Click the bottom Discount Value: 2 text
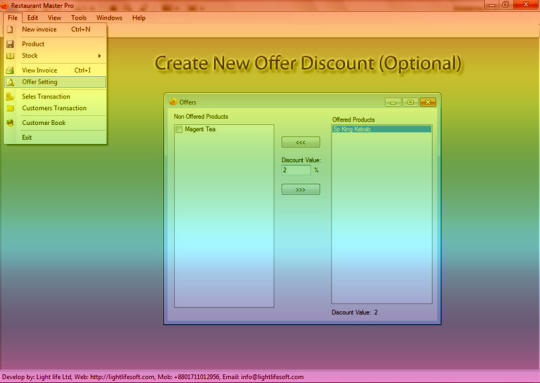Screen dimensions: 540x383 354,312
